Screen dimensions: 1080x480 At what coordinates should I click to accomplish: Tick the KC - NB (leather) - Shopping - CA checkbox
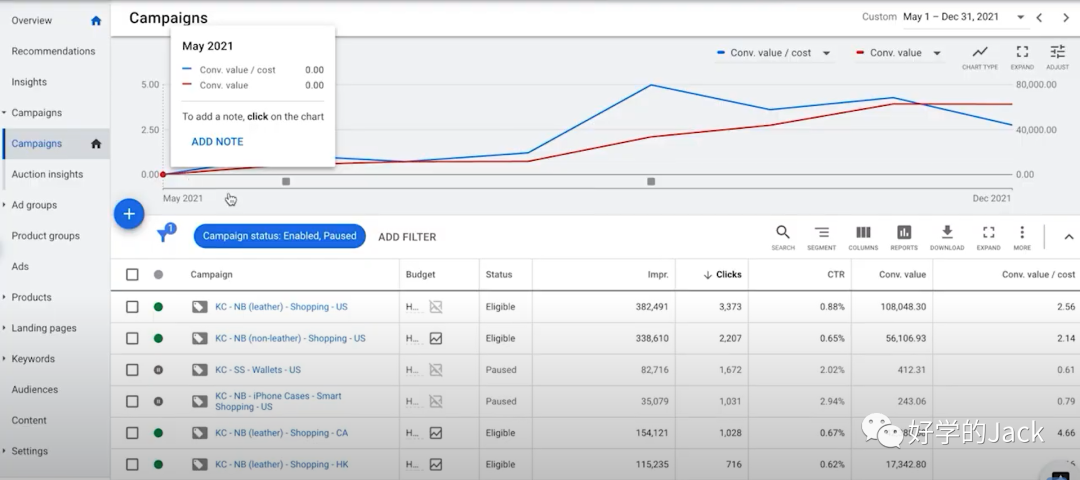132,433
